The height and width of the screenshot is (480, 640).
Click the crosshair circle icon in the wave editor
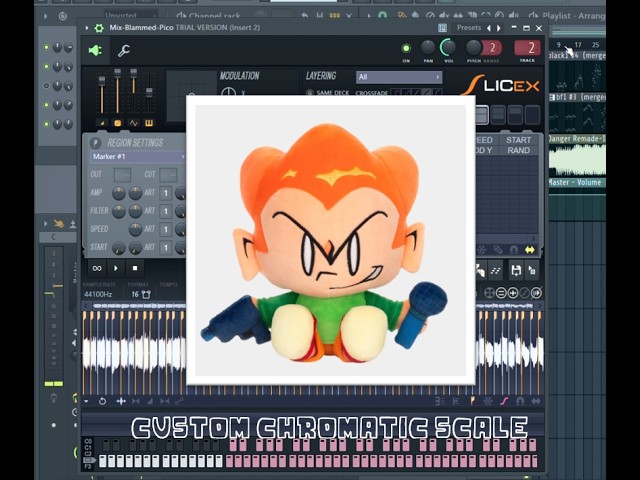[489, 293]
